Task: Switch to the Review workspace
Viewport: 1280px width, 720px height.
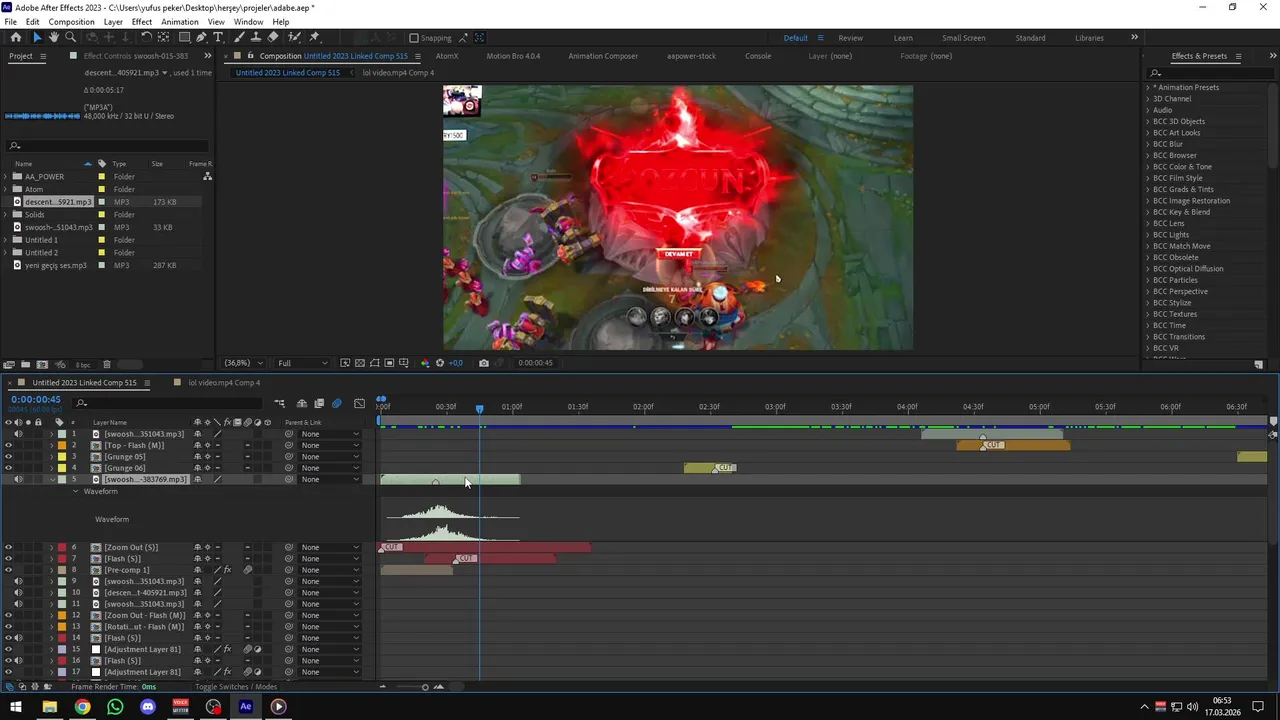Action: [851, 38]
